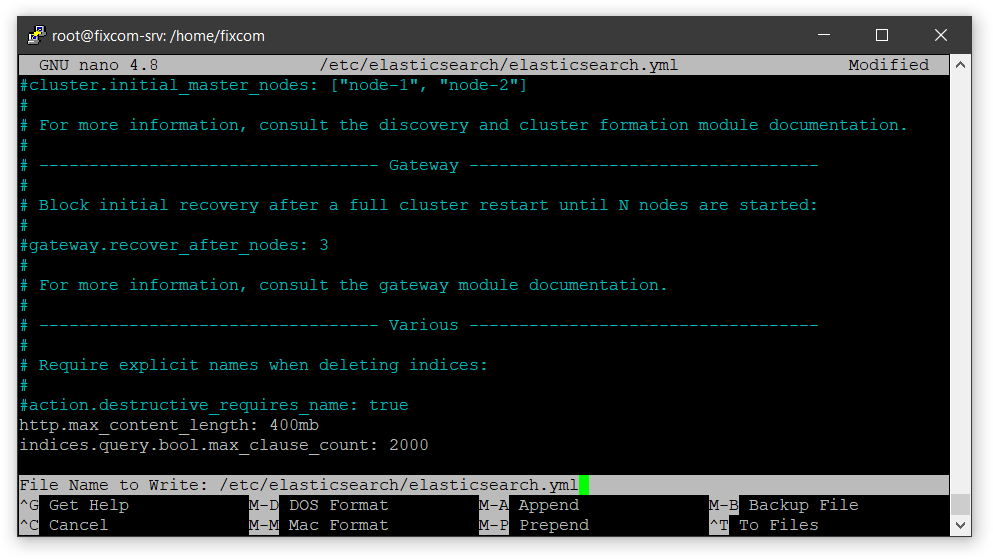The height and width of the screenshot is (559, 993).
Task: Click the 'http.max_content_length: 400mb' line
Action: click(169, 425)
